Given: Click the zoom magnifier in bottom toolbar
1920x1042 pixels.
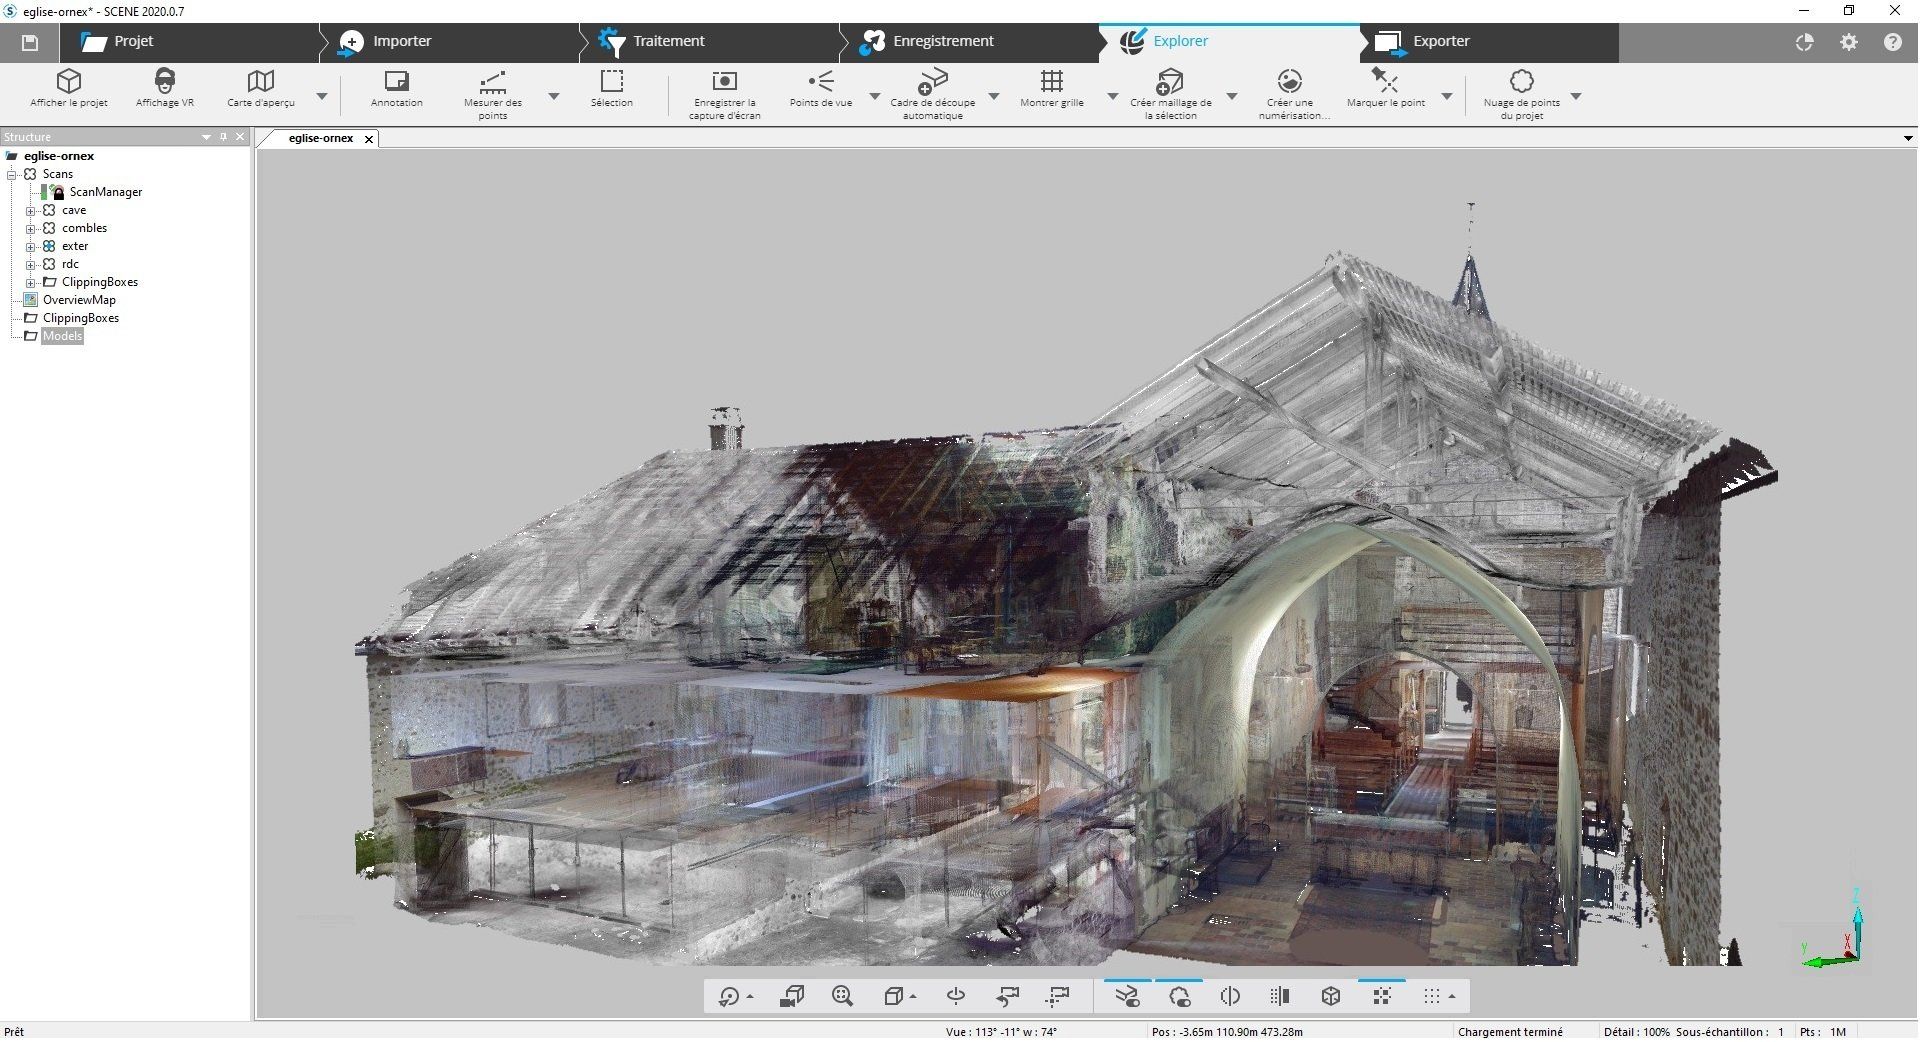Looking at the screenshot, I should pyautogui.click(x=842, y=996).
